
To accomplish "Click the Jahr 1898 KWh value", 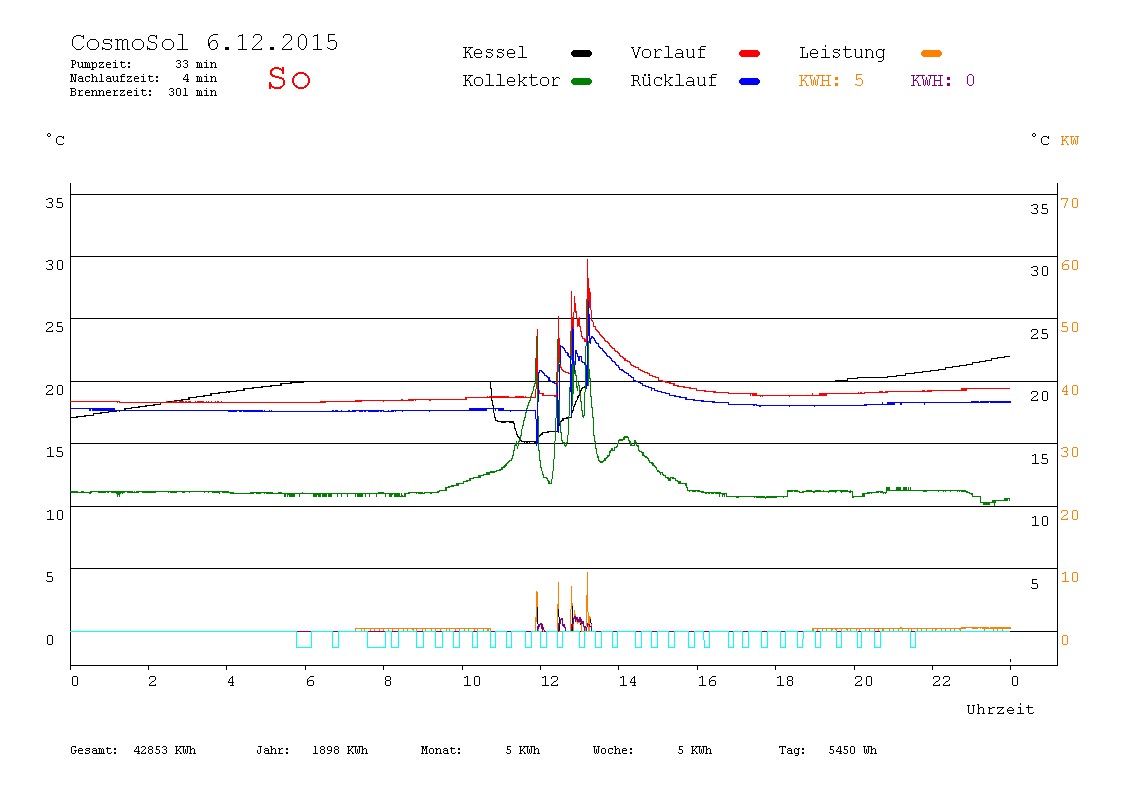I will tap(312, 750).
